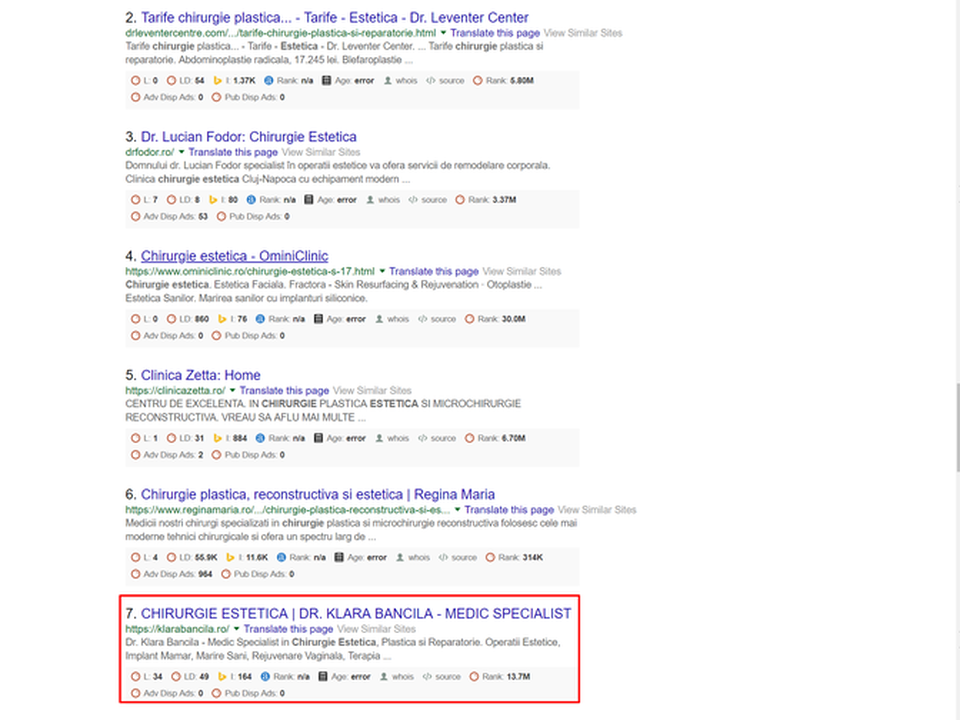Translate the Regina Maria page
This screenshot has width=960, height=720.
point(509,510)
